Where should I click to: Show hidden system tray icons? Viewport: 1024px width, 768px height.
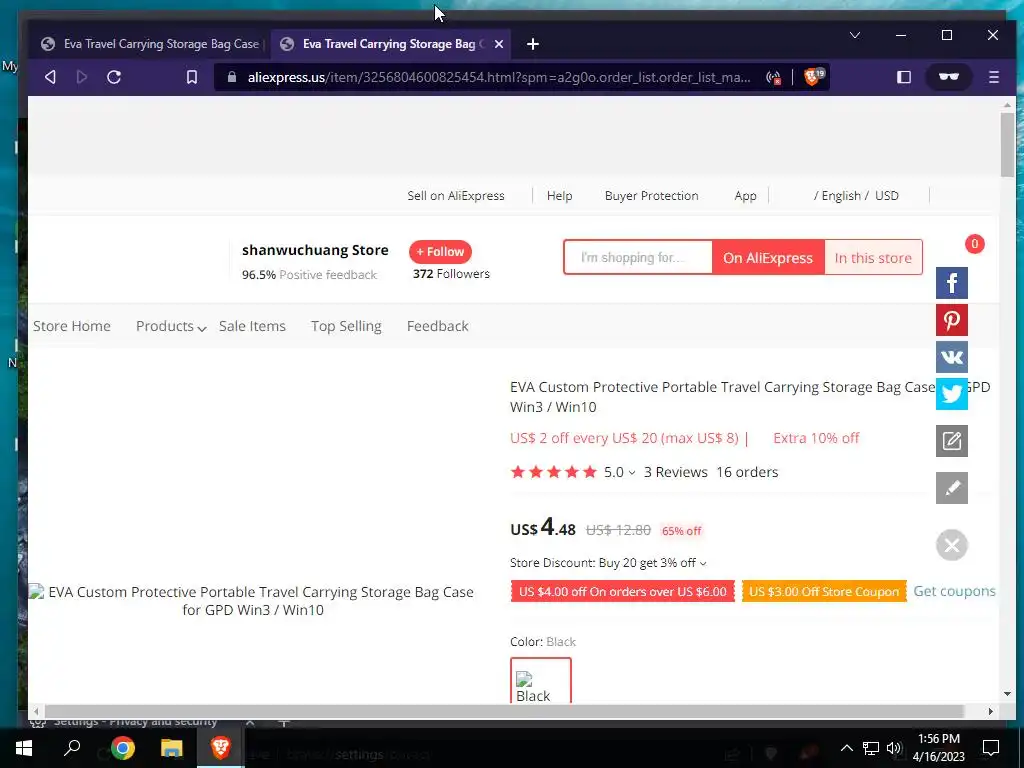click(x=846, y=748)
